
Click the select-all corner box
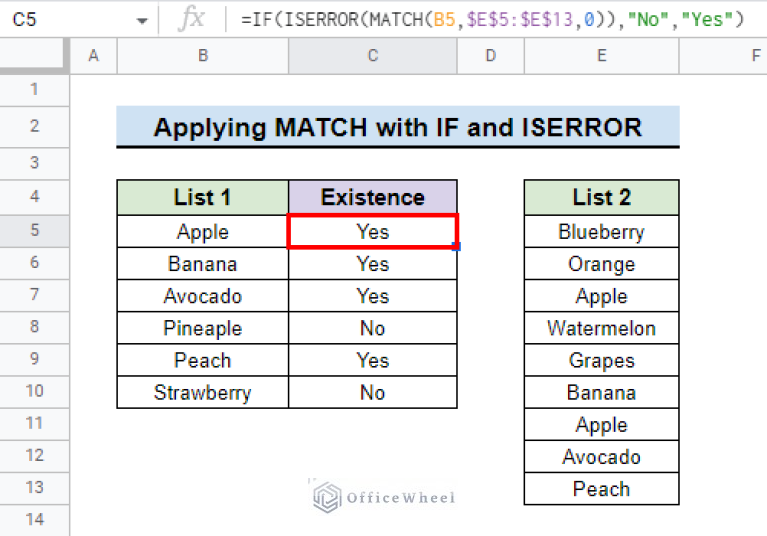34,56
